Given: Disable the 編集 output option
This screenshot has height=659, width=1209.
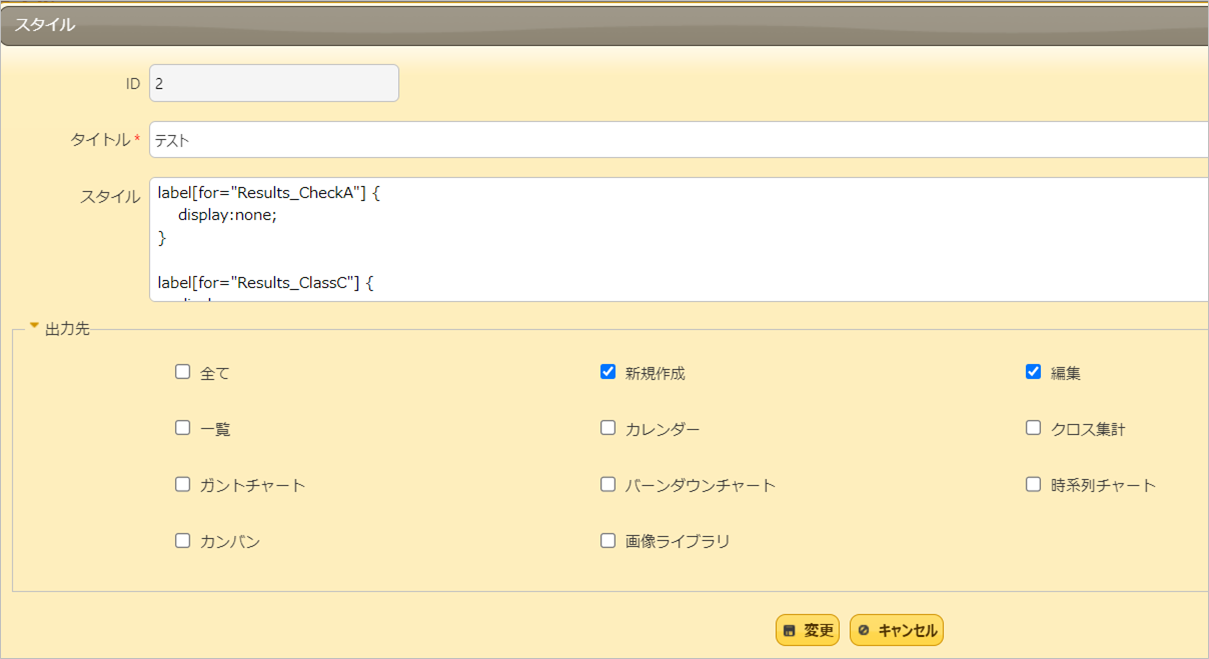Looking at the screenshot, I should (1032, 371).
